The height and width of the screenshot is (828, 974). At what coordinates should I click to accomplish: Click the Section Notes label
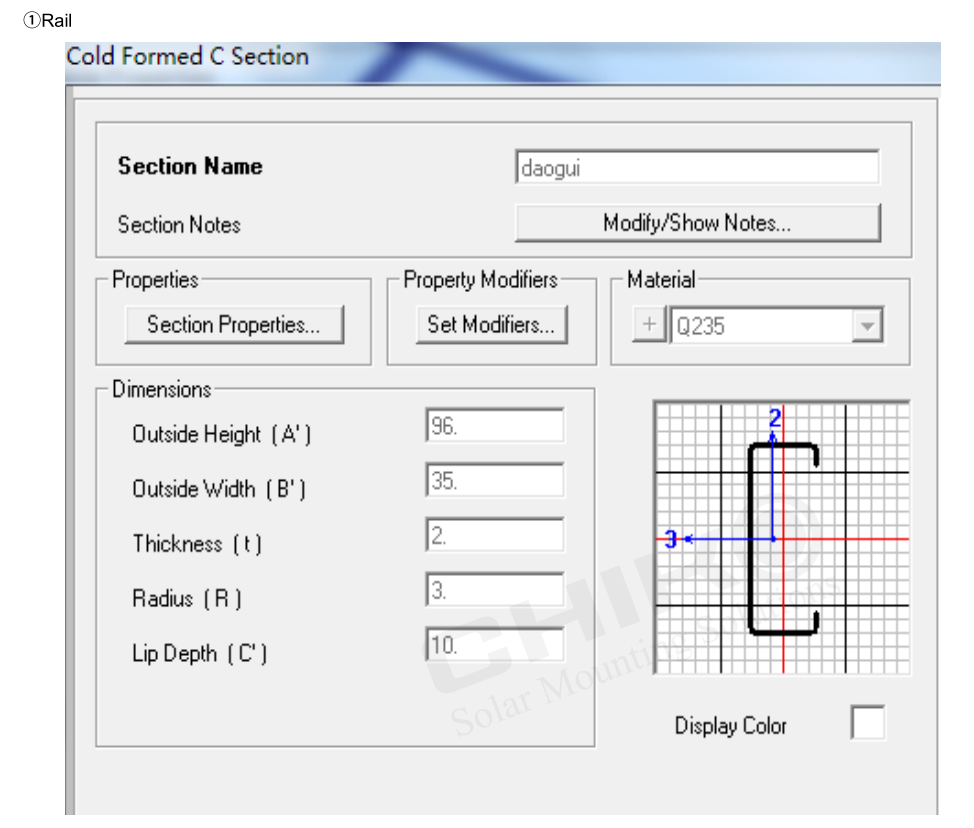click(179, 225)
